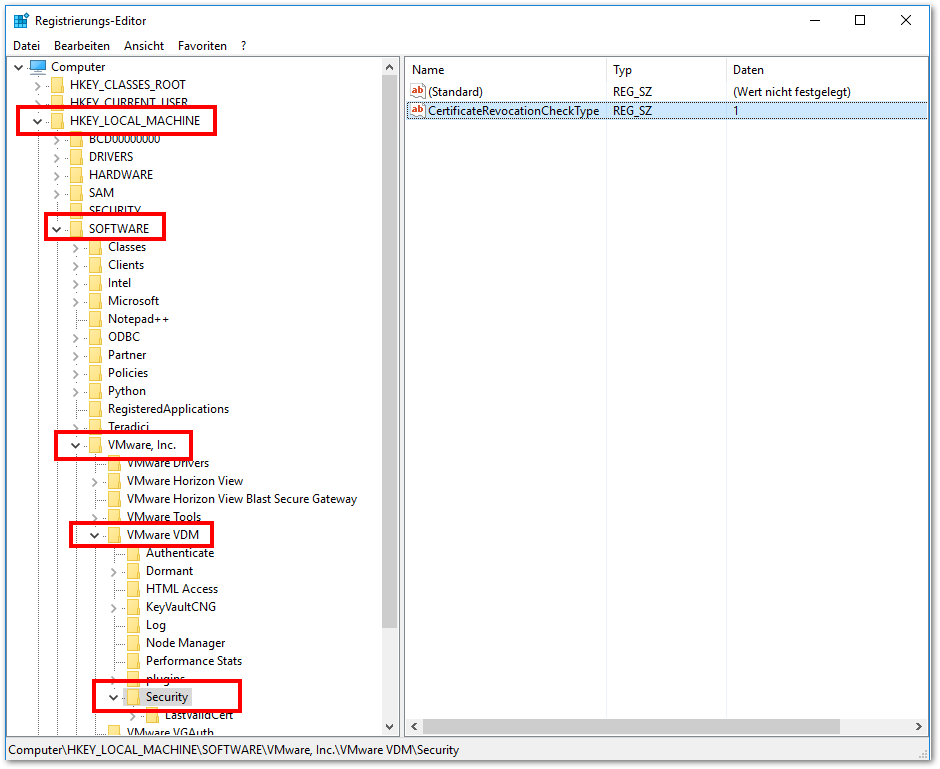Image resolution: width=940 pixels, height=769 pixels.
Task: Collapse the SOFTWARE key chevron
Action: (56, 229)
